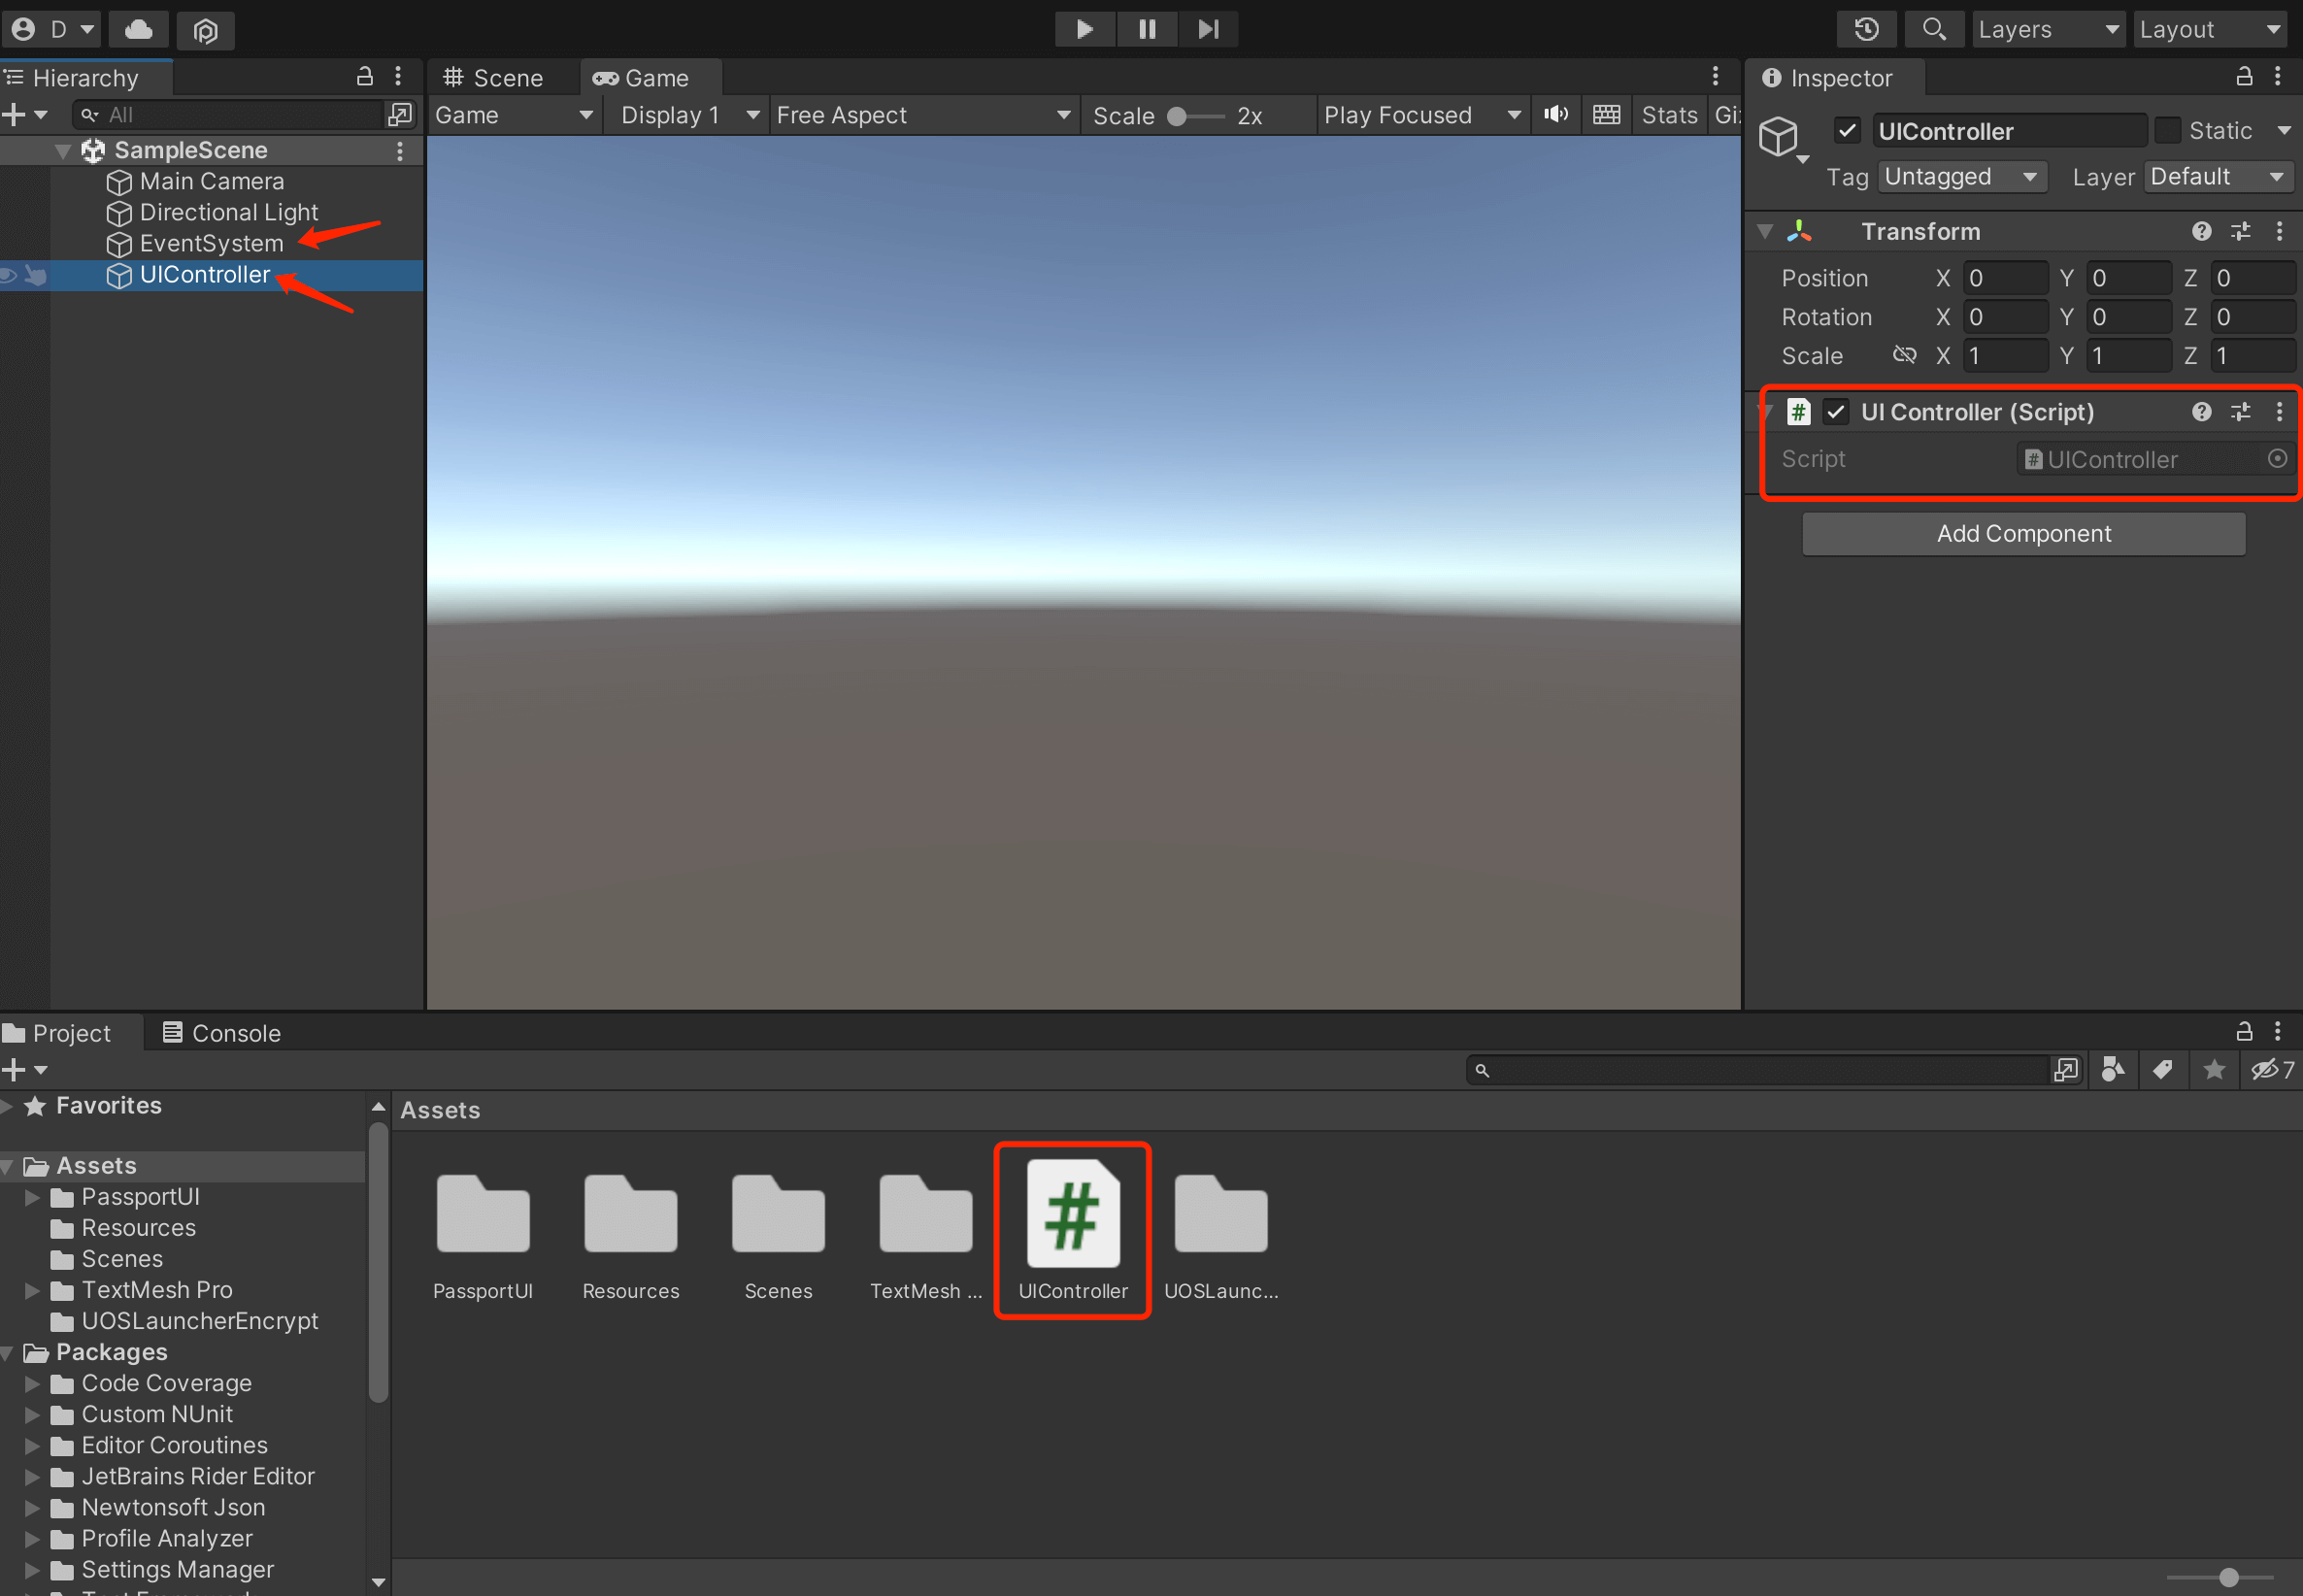Open the Free Aspect dropdown
2303x1596 pixels.
click(922, 116)
